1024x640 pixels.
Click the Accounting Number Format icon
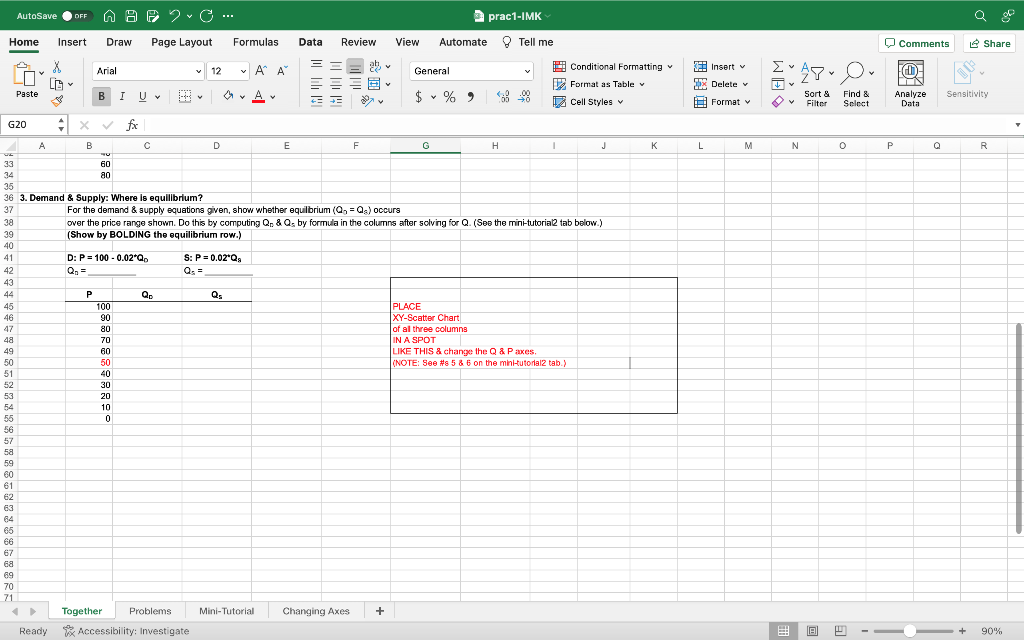coord(419,96)
